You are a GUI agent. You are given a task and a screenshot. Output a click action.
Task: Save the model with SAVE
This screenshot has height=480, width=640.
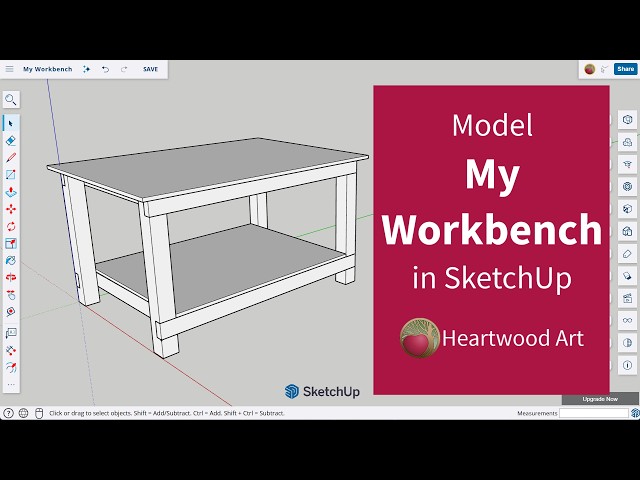pyautogui.click(x=150, y=69)
